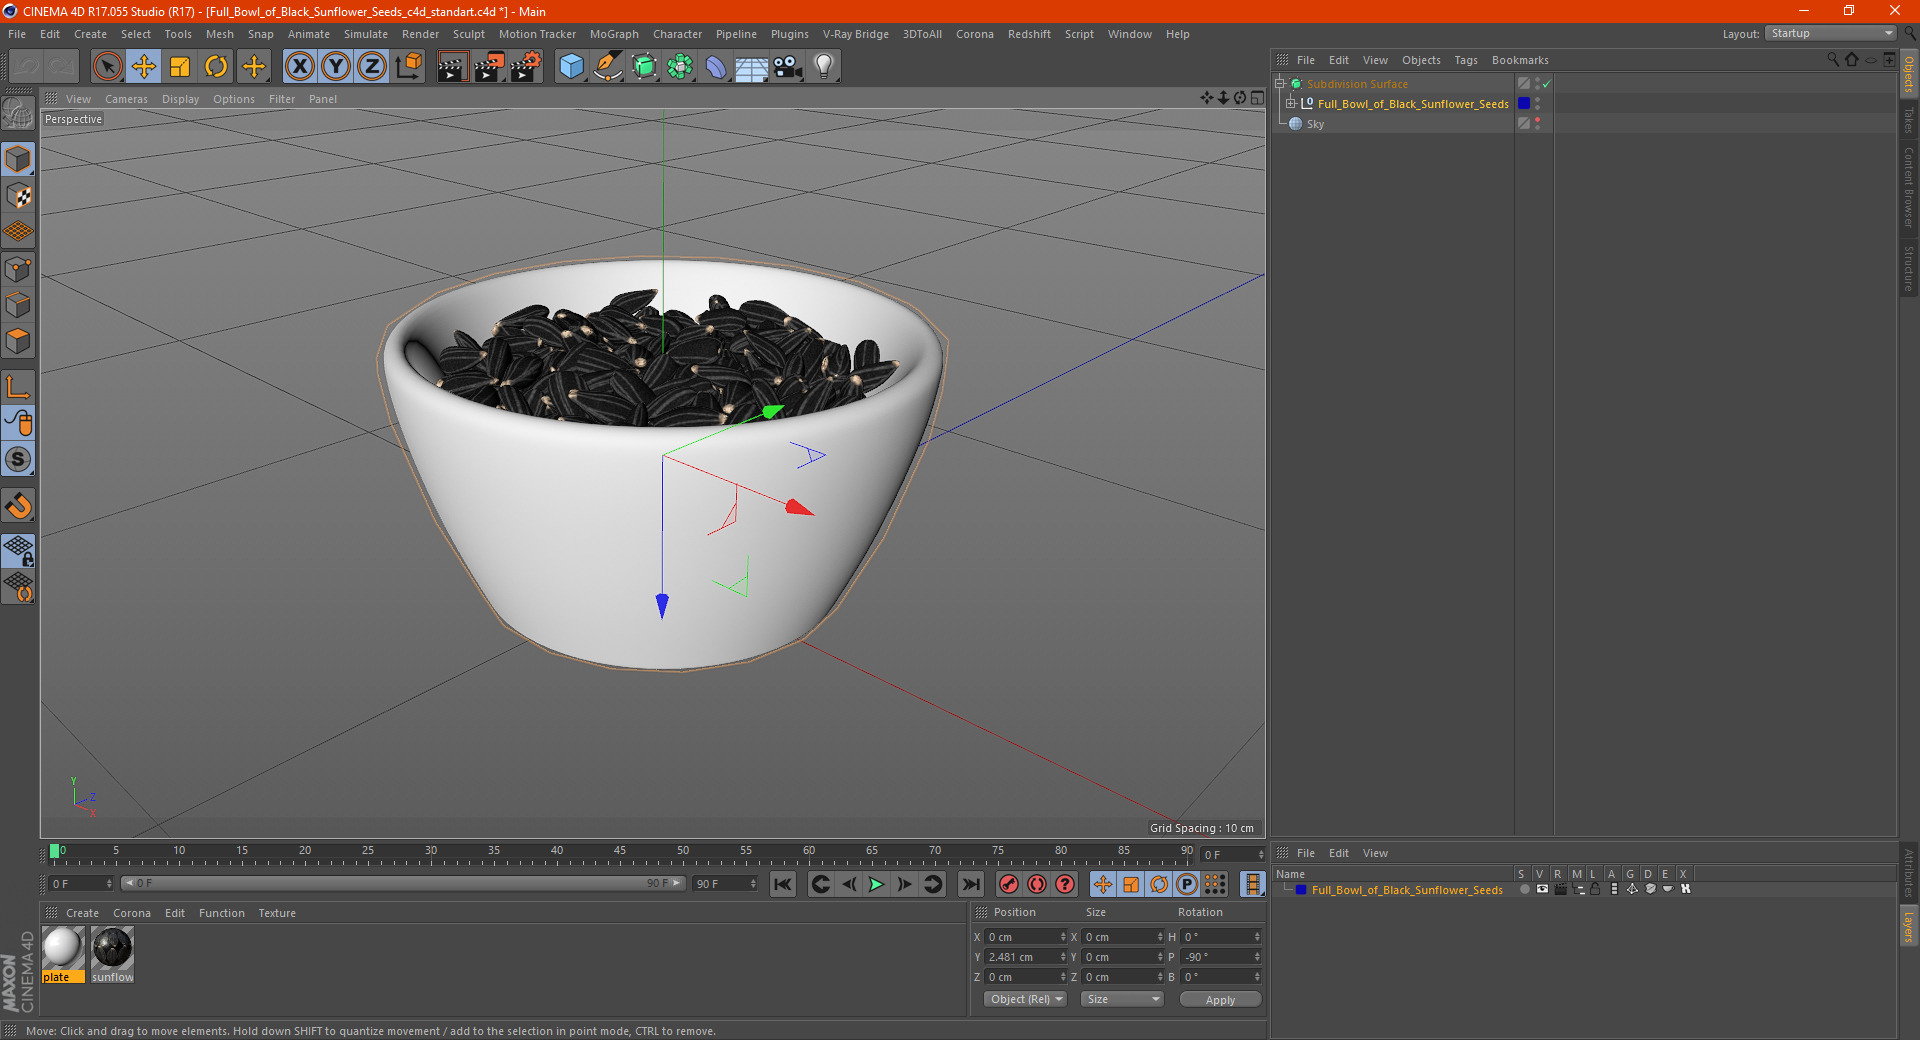Open the Simulate menu
Screen dimensions: 1920x1040
(x=366, y=34)
